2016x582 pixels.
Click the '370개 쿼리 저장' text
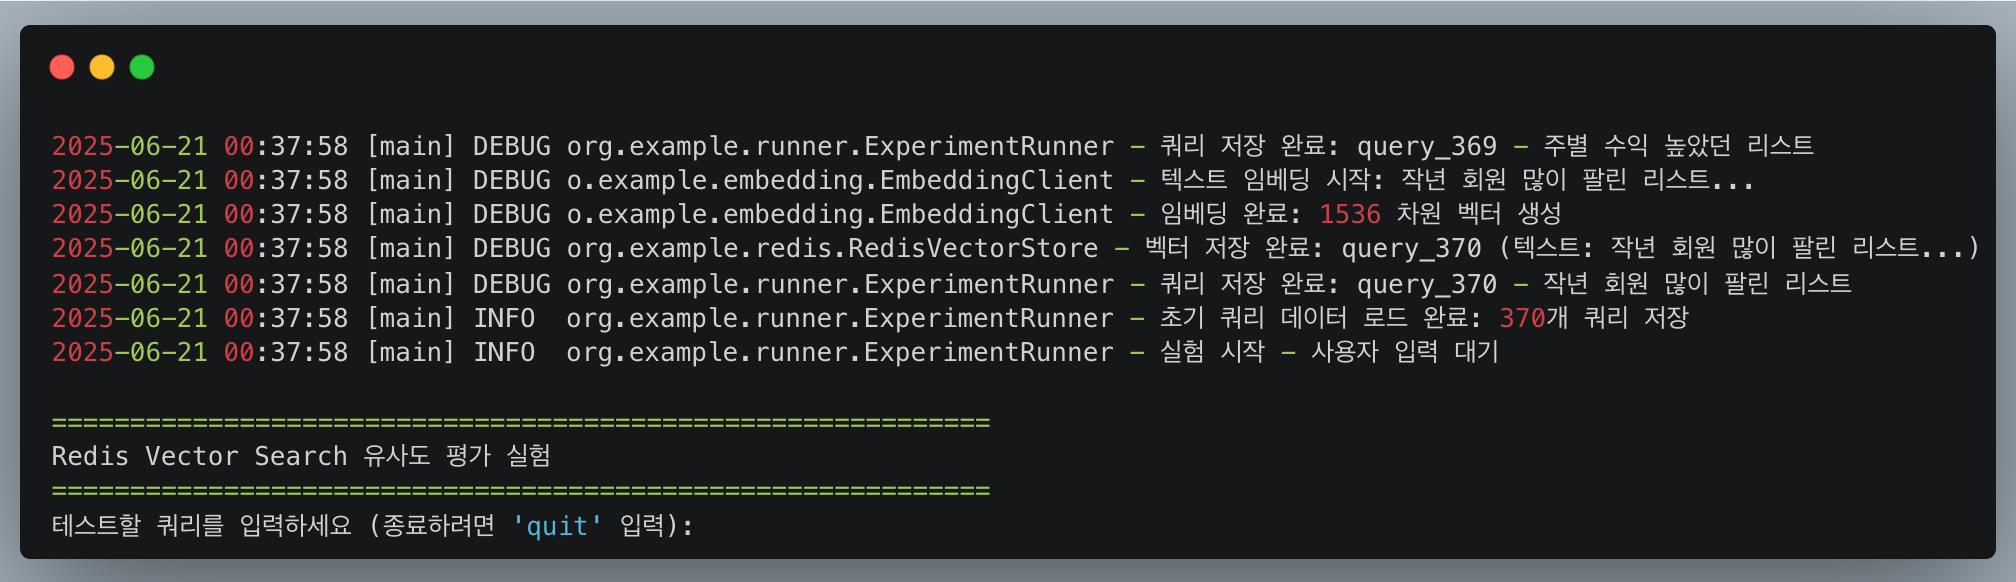[x=1594, y=318]
